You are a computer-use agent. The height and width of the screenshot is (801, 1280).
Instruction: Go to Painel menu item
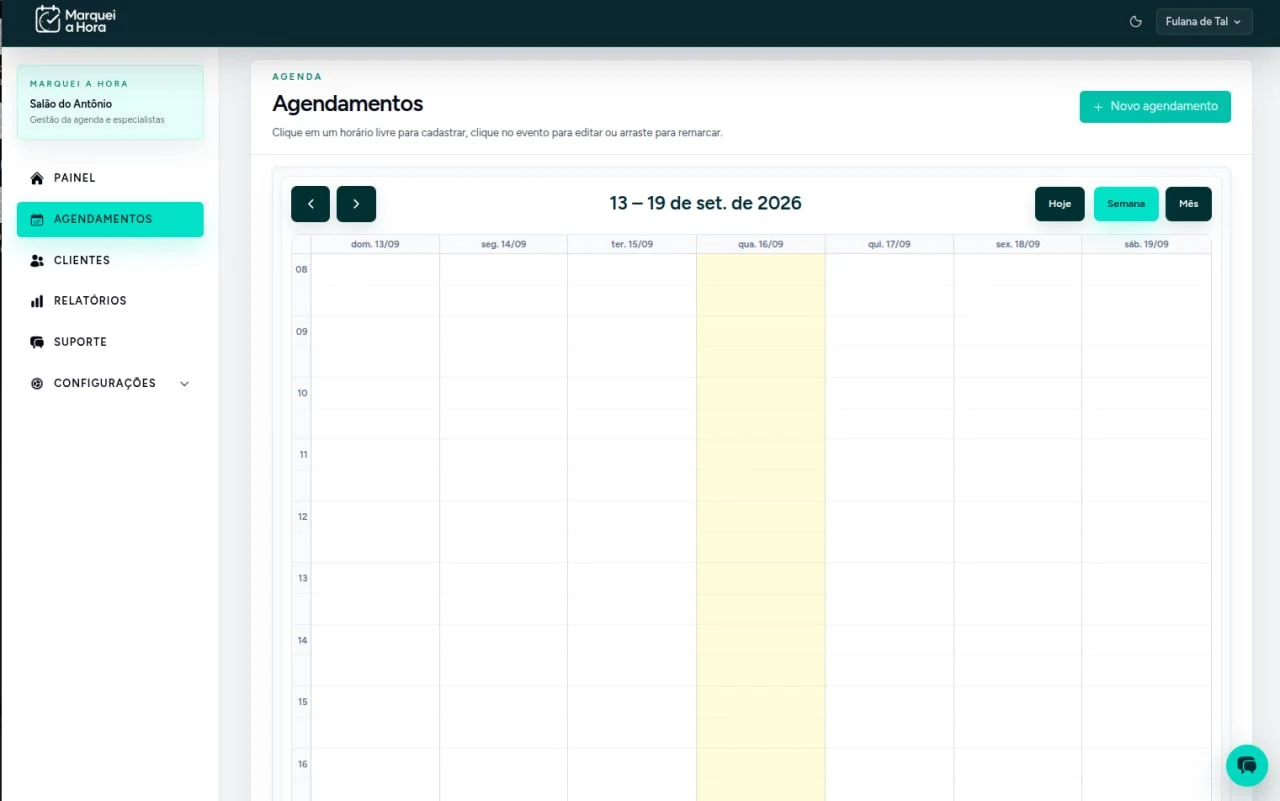[x=110, y=178]
